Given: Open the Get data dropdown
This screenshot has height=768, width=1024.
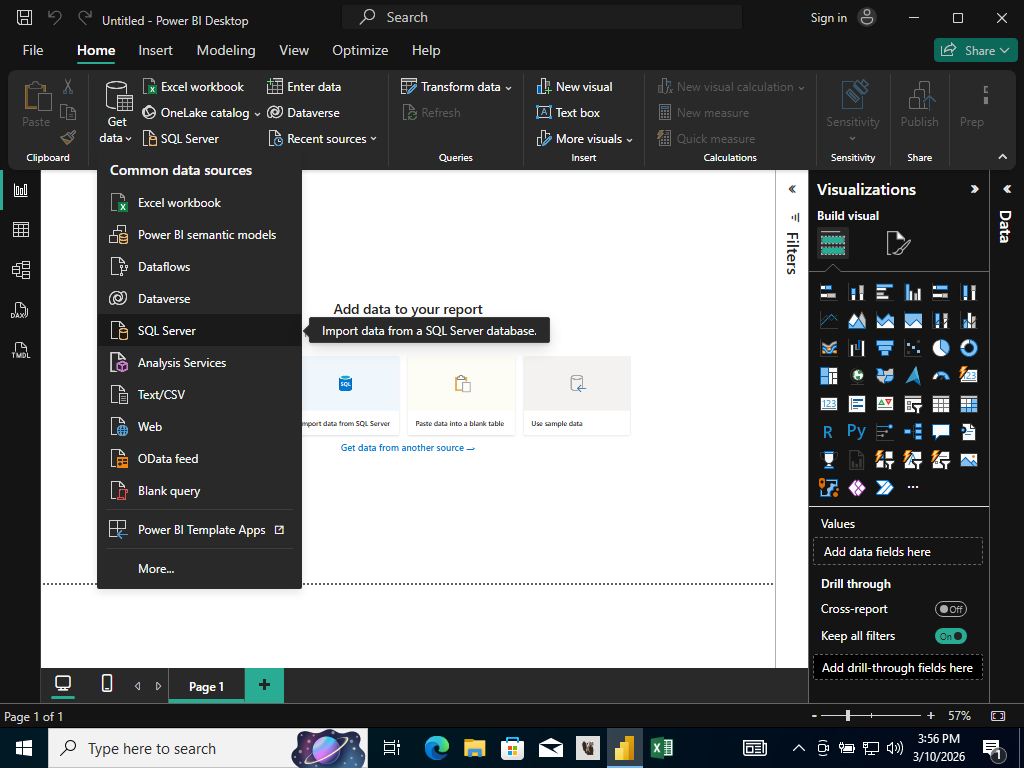Looking at the screenshot, I should click(x=117, y=112).
